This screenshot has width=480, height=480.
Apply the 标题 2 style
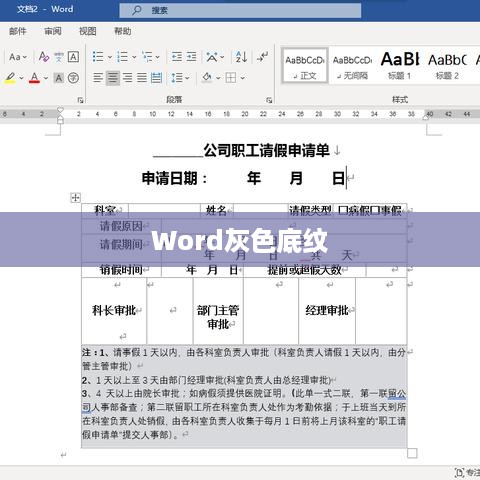[x=447, y=65]
